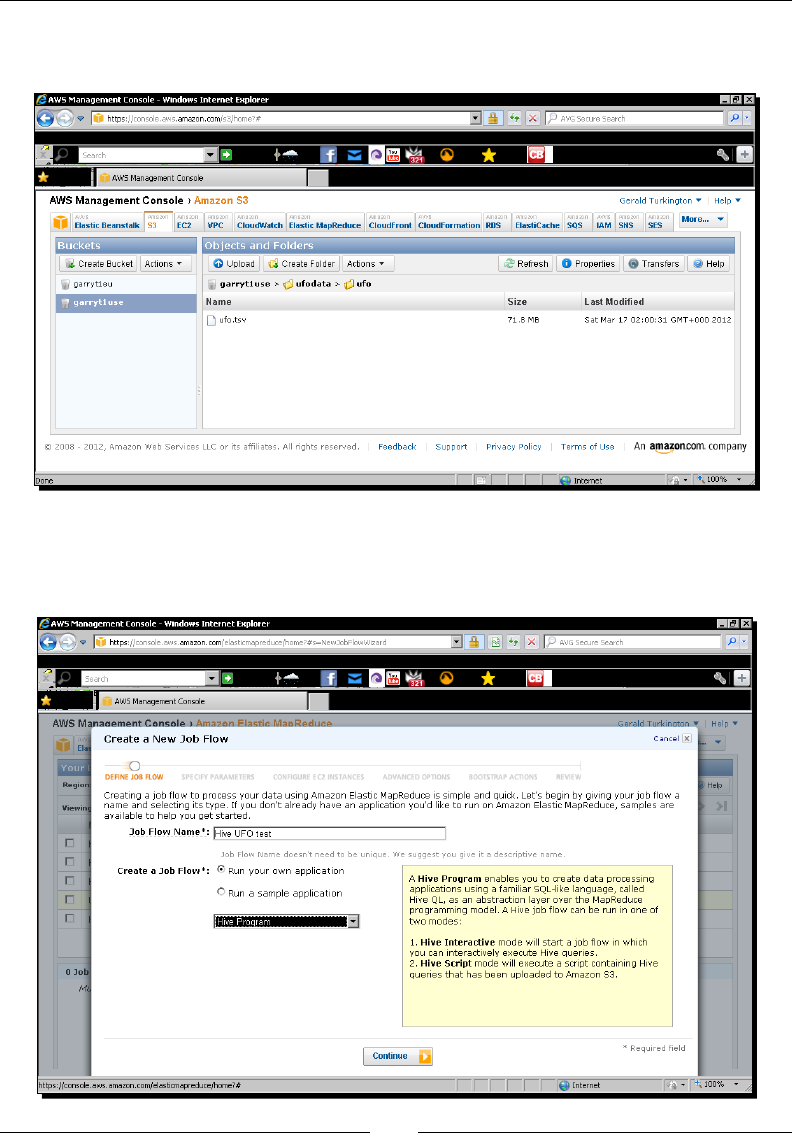Click the Job Flow Name input field

329,833
